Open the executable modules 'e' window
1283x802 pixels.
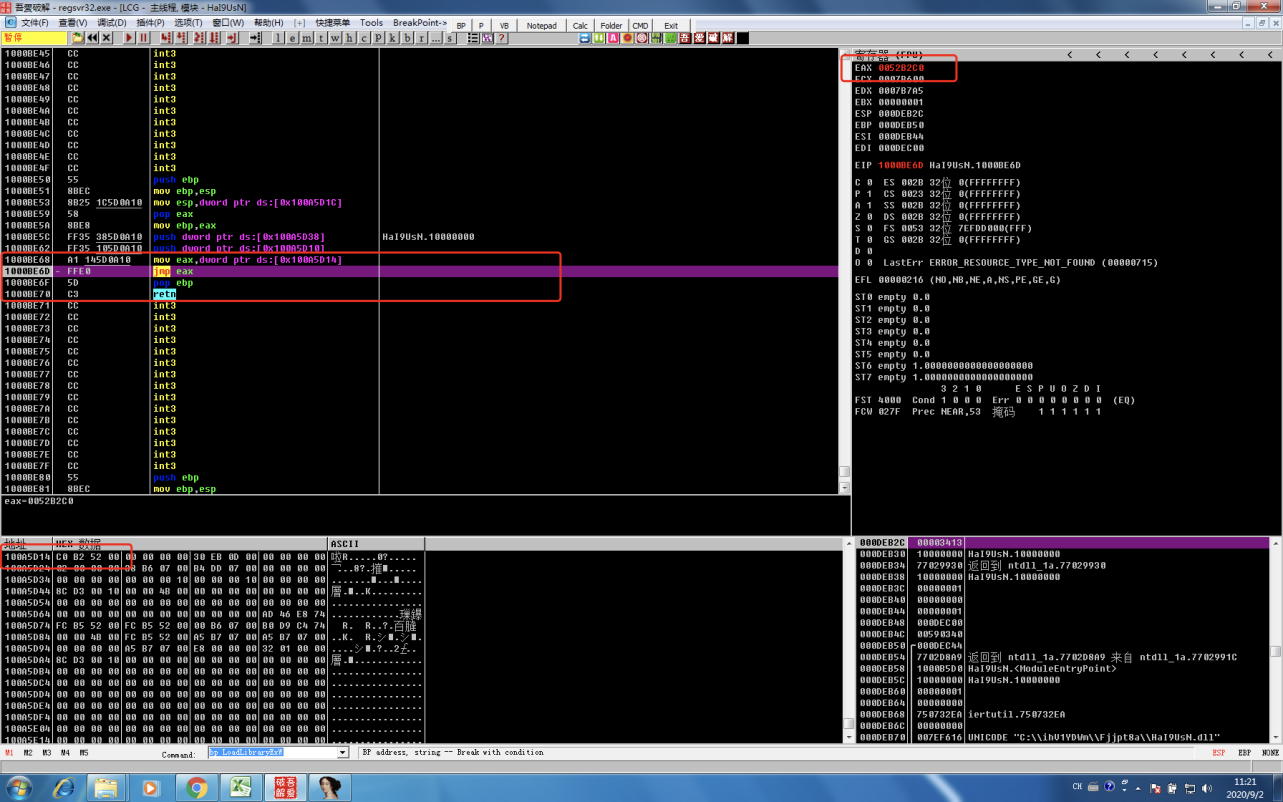[292, 38]
